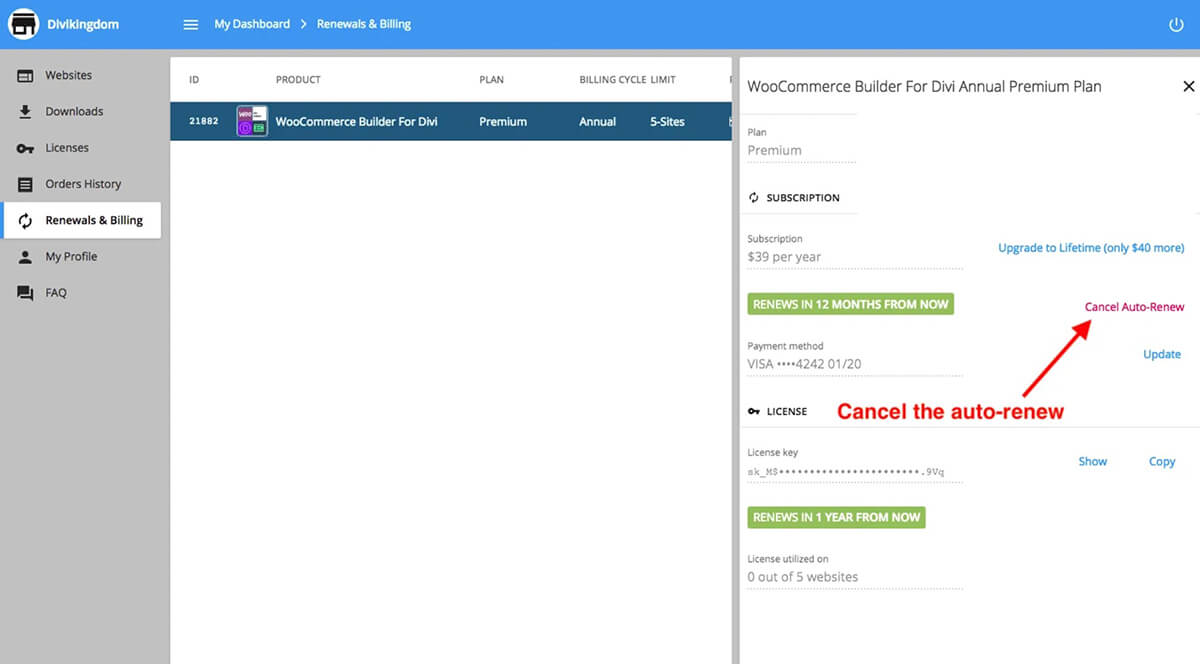Click My Dashboard breadcrumb
Viewport: 1200px width, 664px height.
tap(252, 24)
